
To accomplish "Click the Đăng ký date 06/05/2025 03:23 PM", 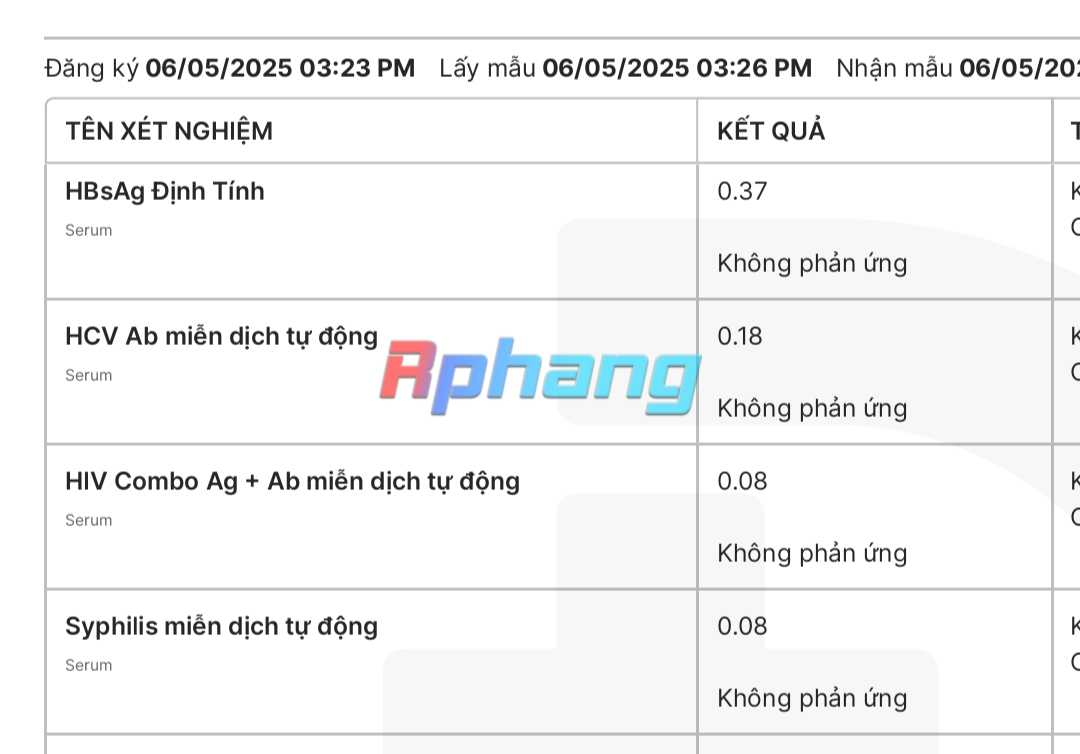I will click(280, 68).
